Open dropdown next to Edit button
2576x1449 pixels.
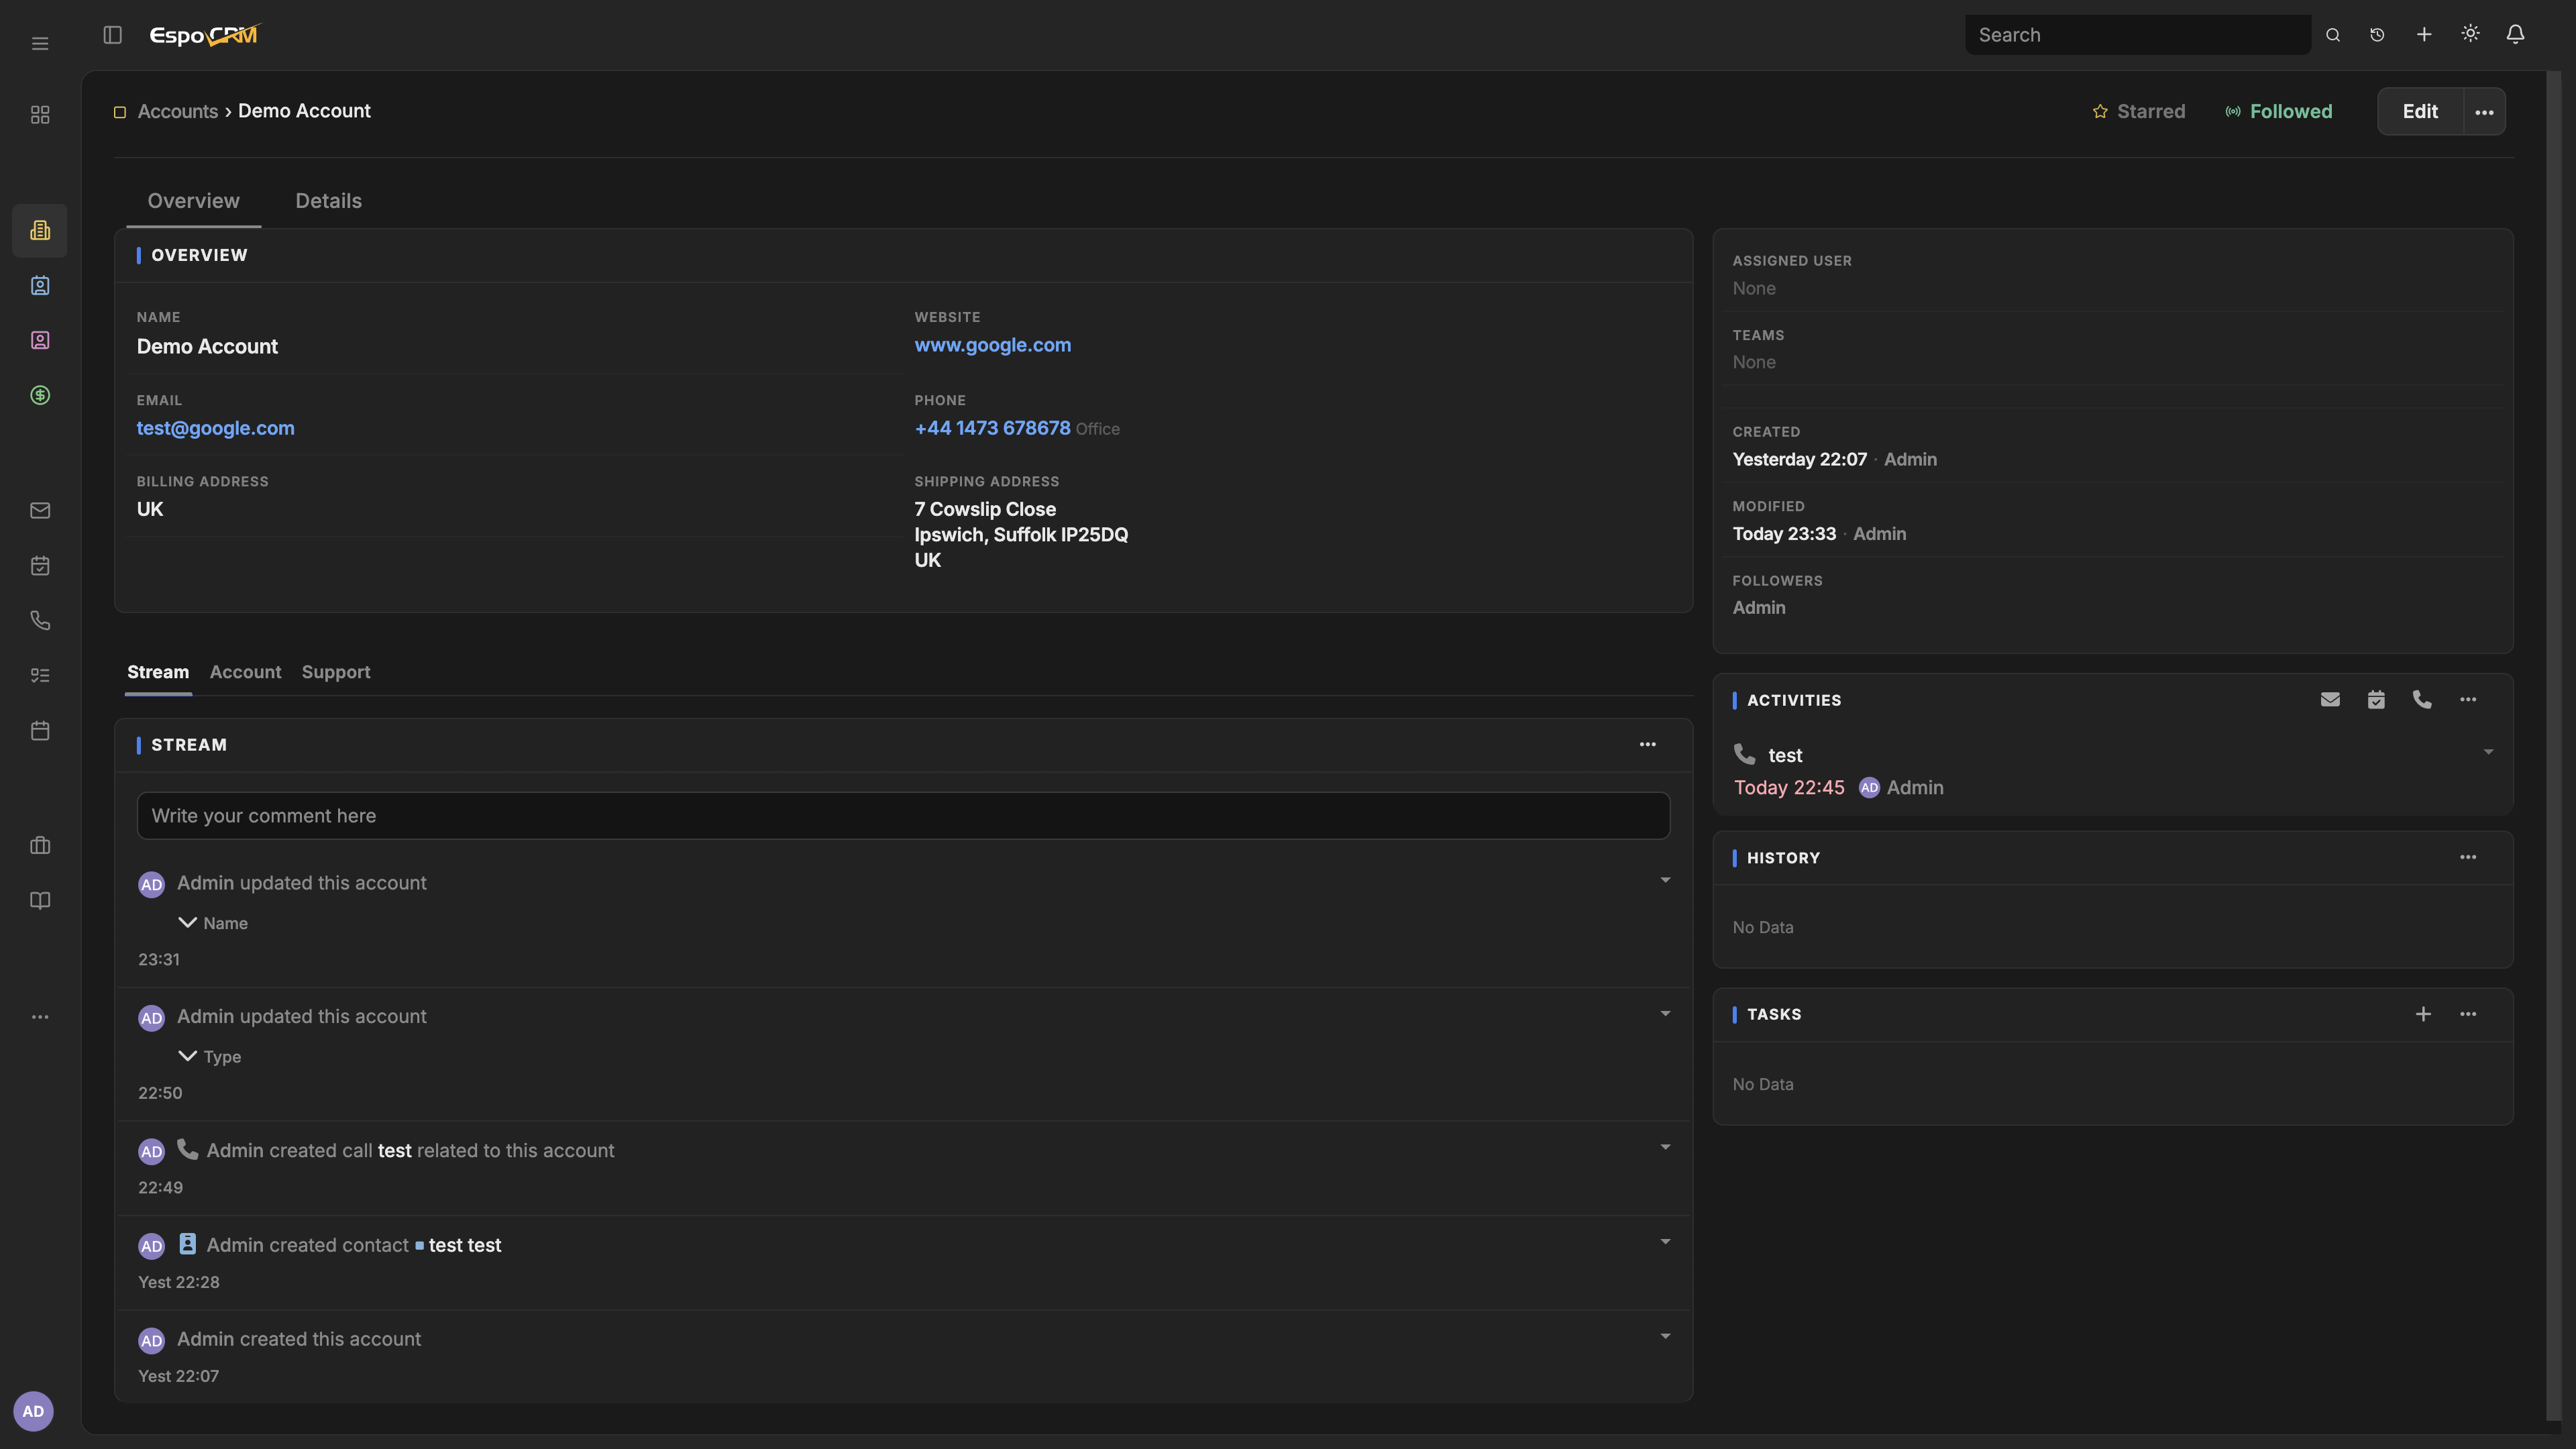point(2484,112)
